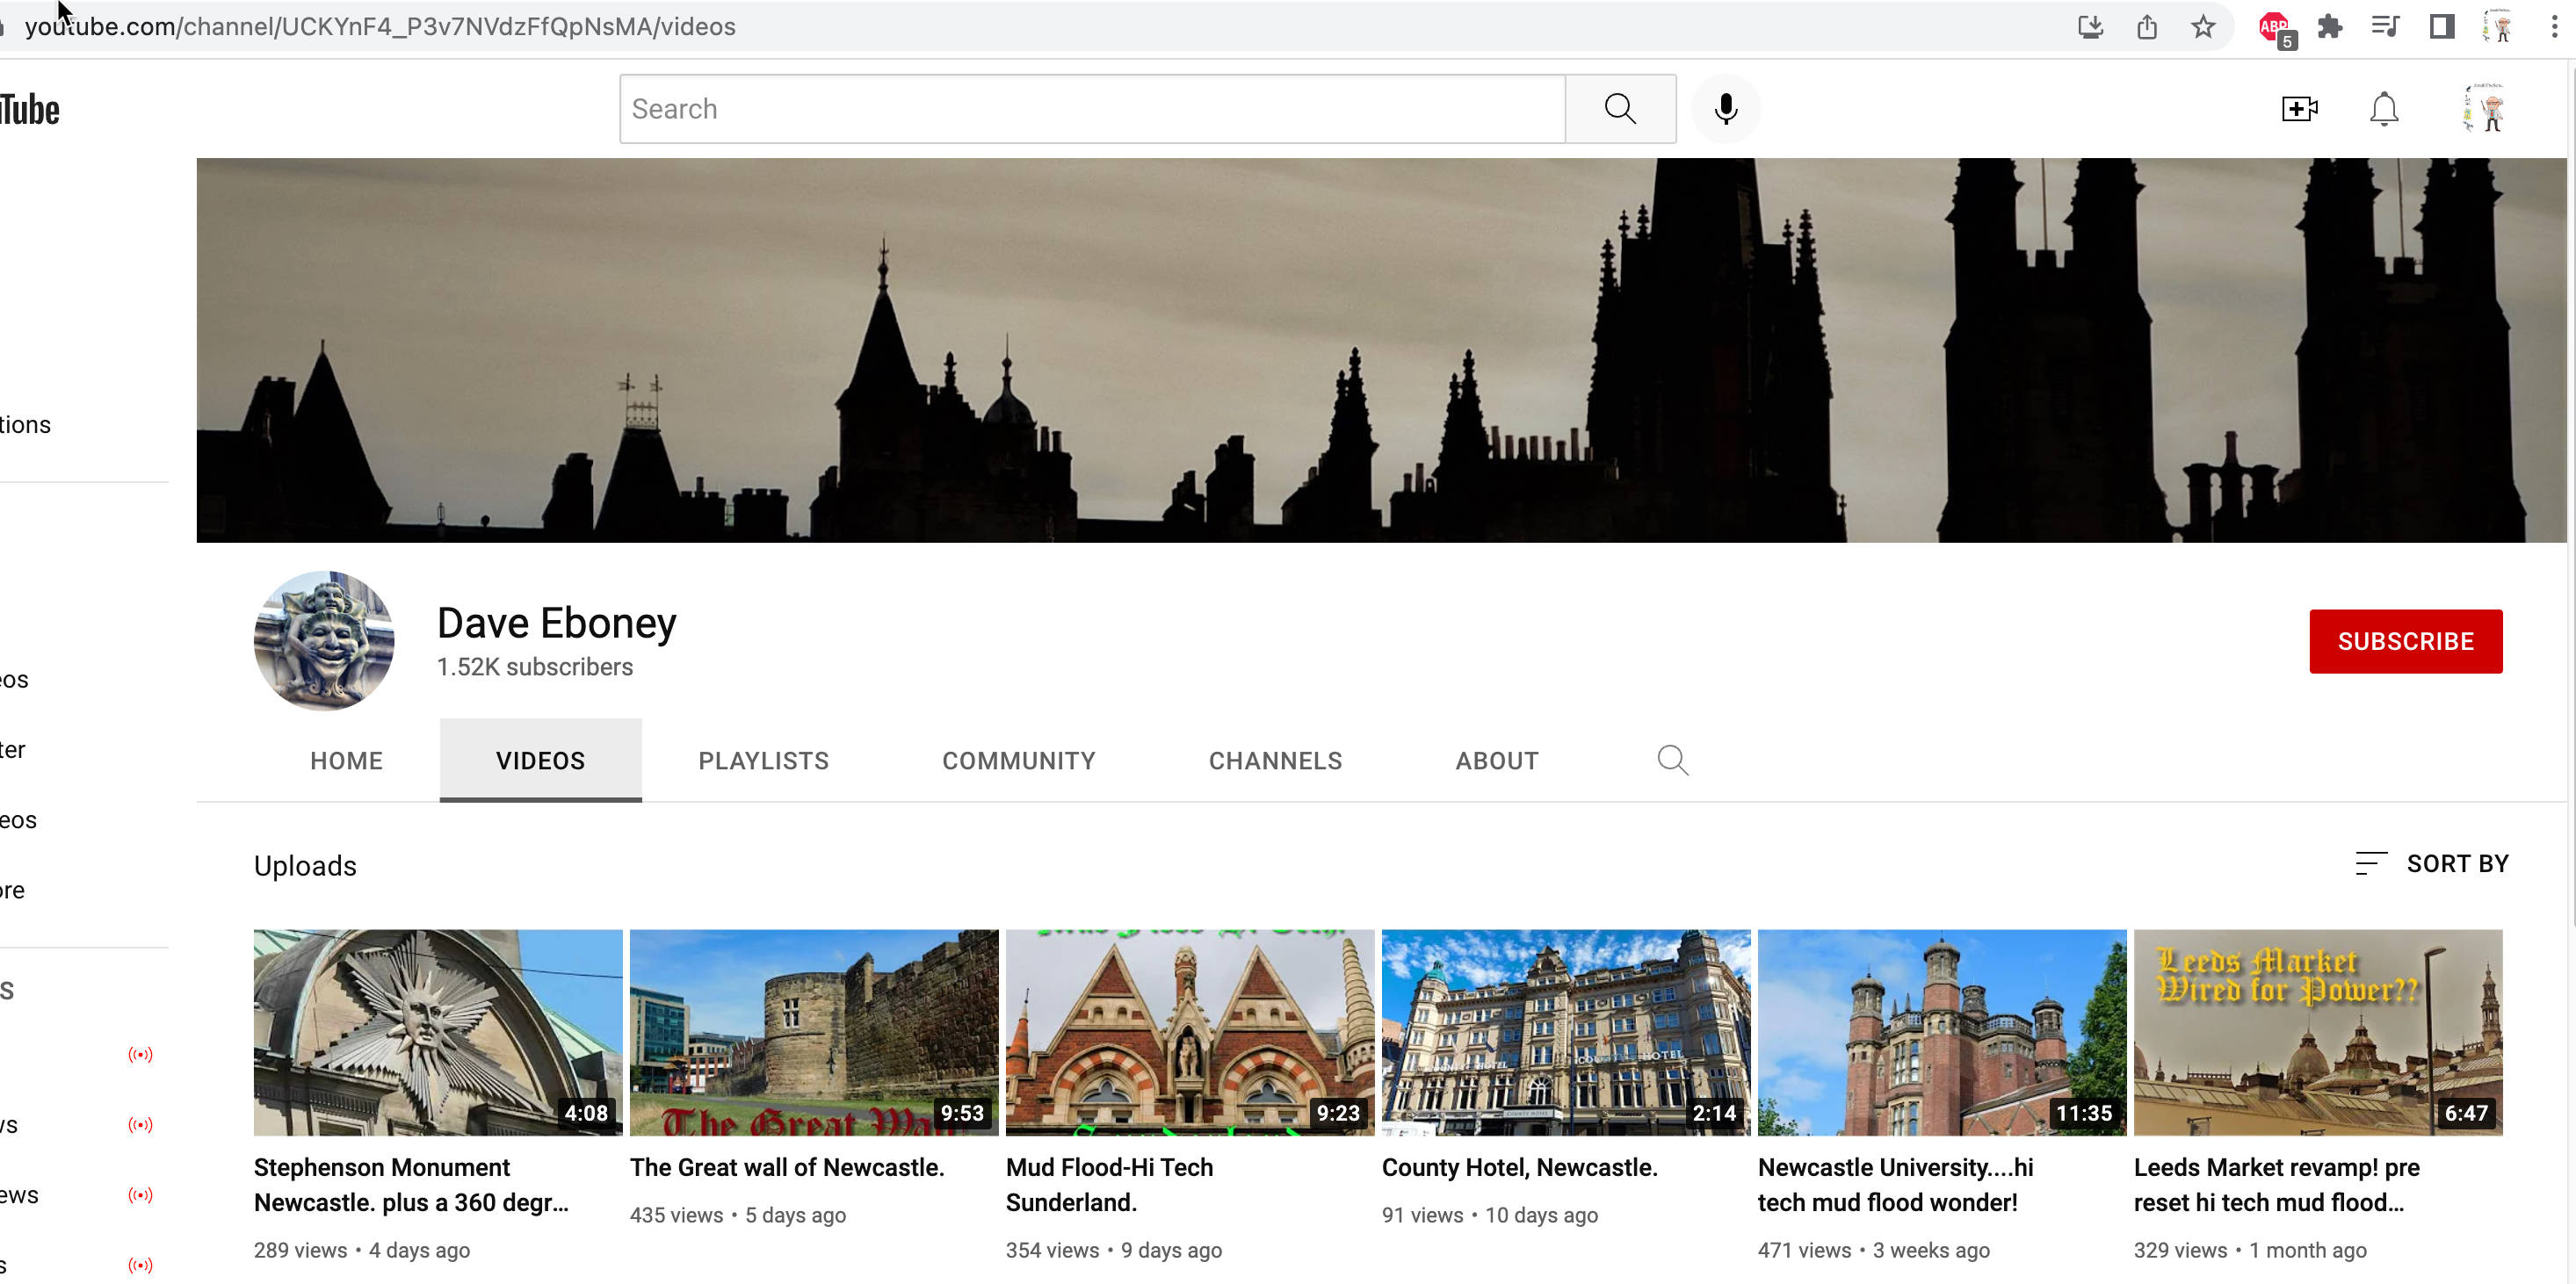Click the channel banner image
The width and height of the screenshot is (2576, 1284).
click(x=1380, y=350)
